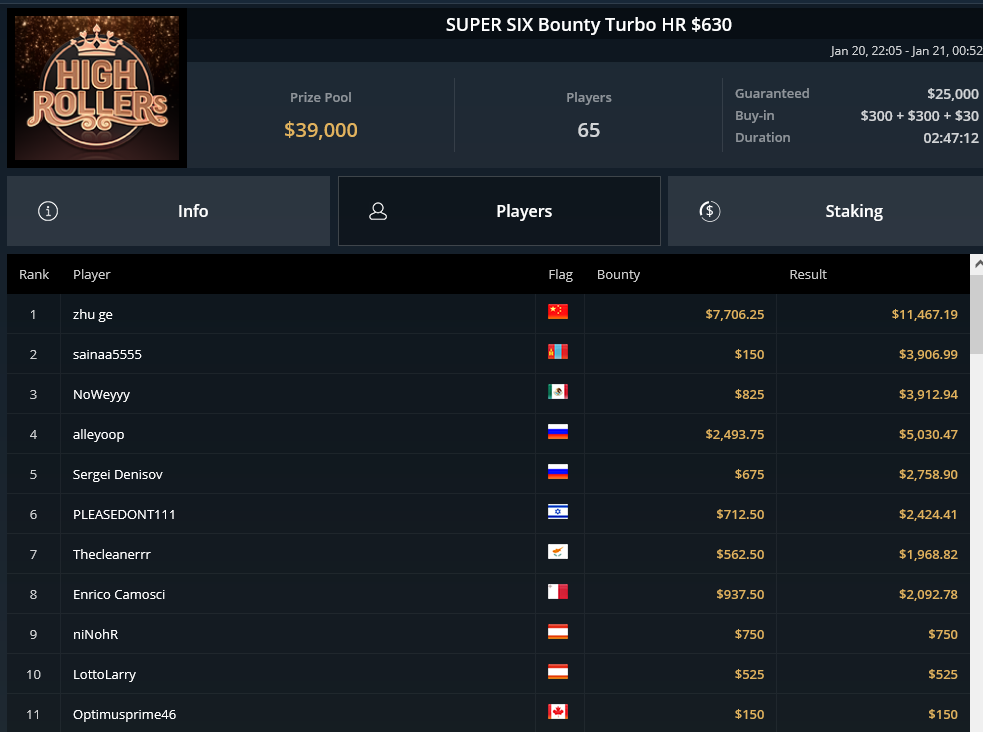This screenshot has width=983, height=732.
Task: Select player PLEASEDONT111
Action: (124, 515)
